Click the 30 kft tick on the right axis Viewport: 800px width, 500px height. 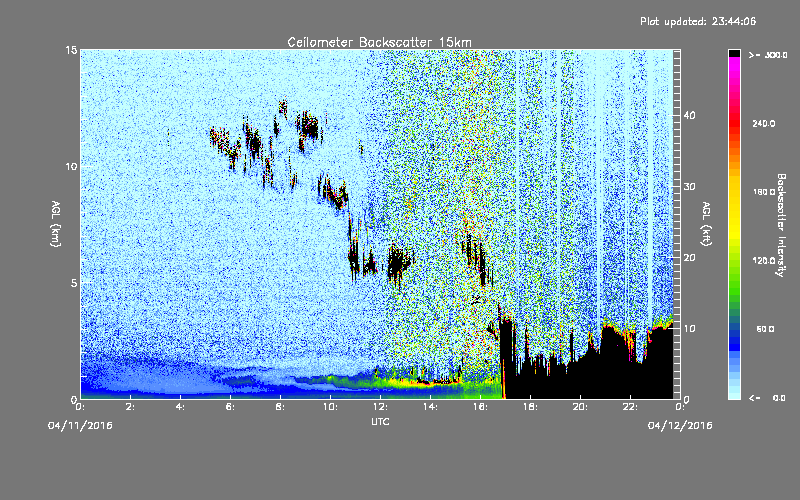pyautogui.click(x=689, y=187)
